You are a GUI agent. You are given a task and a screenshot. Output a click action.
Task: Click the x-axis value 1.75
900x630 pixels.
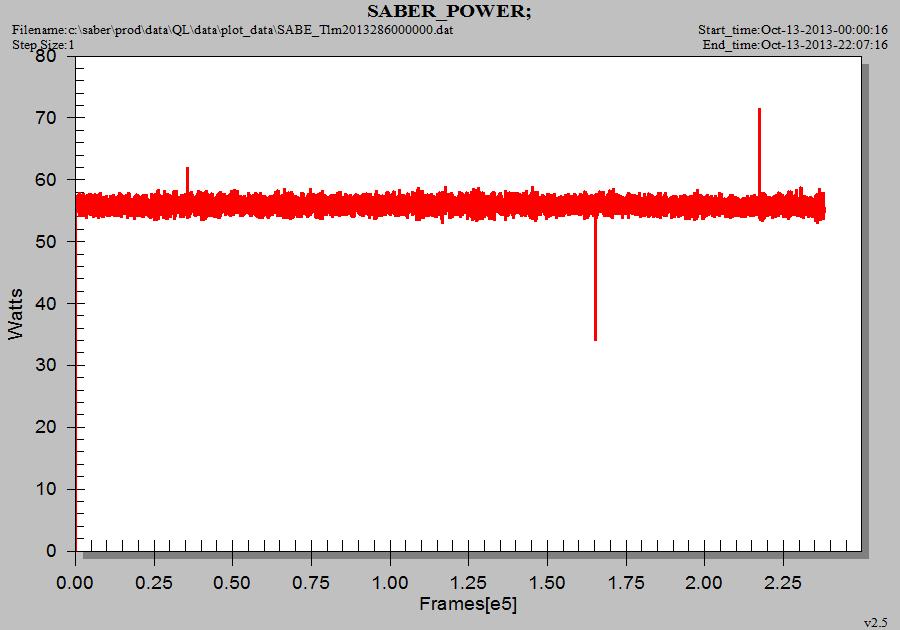(626, 583)
